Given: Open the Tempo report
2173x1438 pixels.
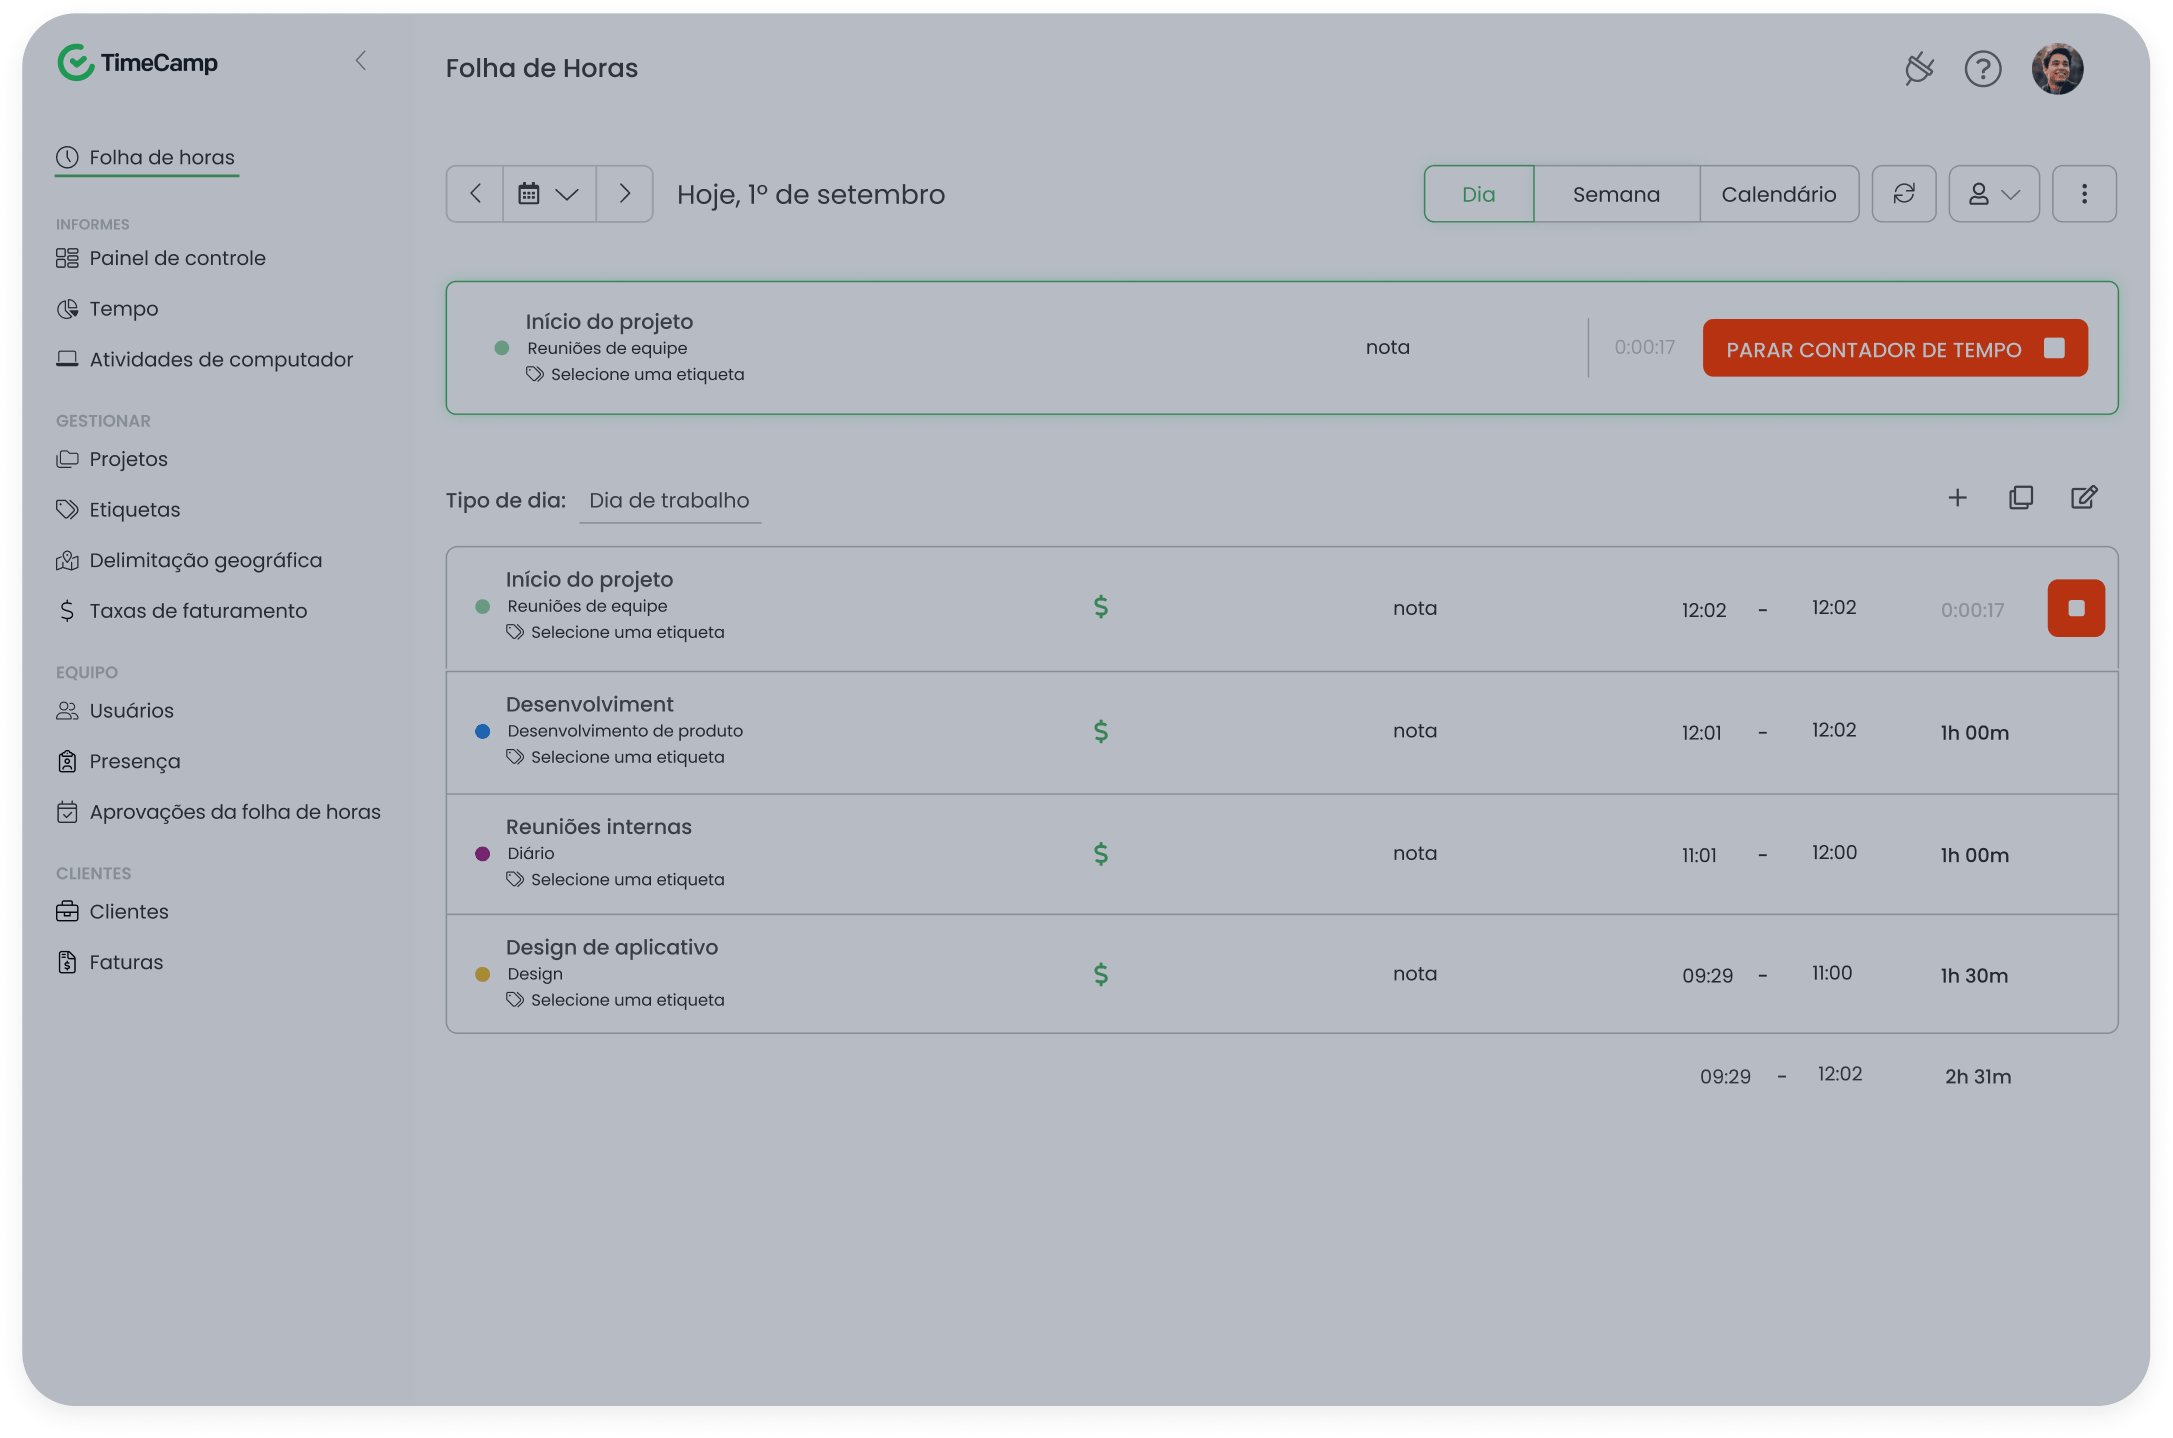Looking at the screenshot, I should click(107, 309).
